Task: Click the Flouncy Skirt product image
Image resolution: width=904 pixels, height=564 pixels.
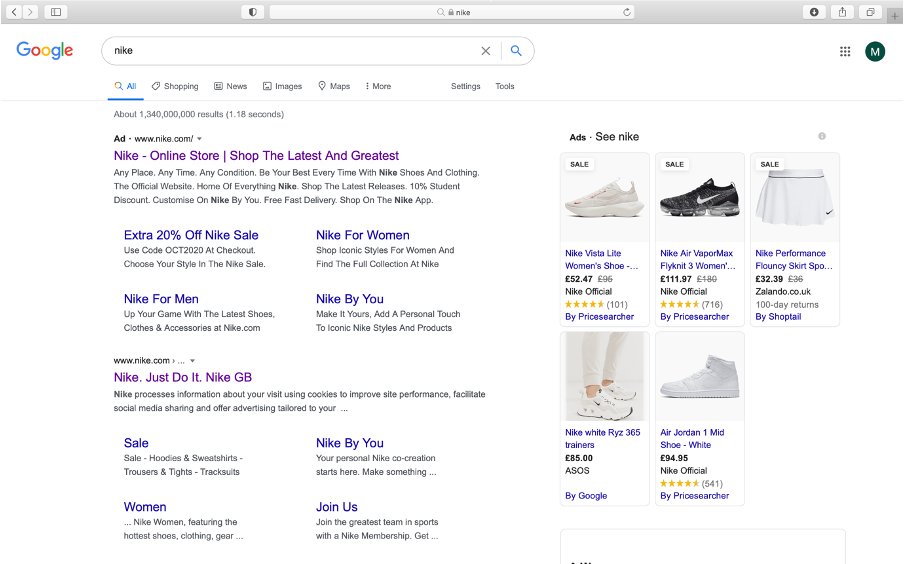Action: tap(794, 198)
